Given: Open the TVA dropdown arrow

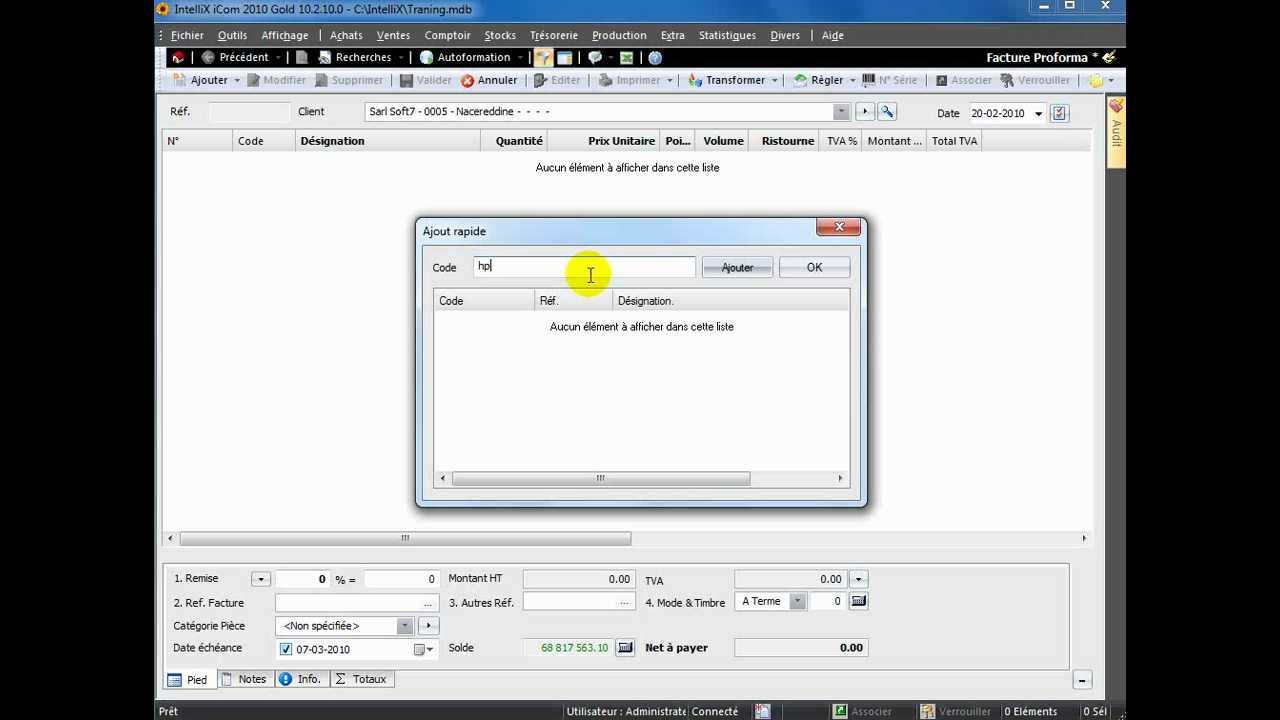Looking at the screenshot, I should pos(858,579).
